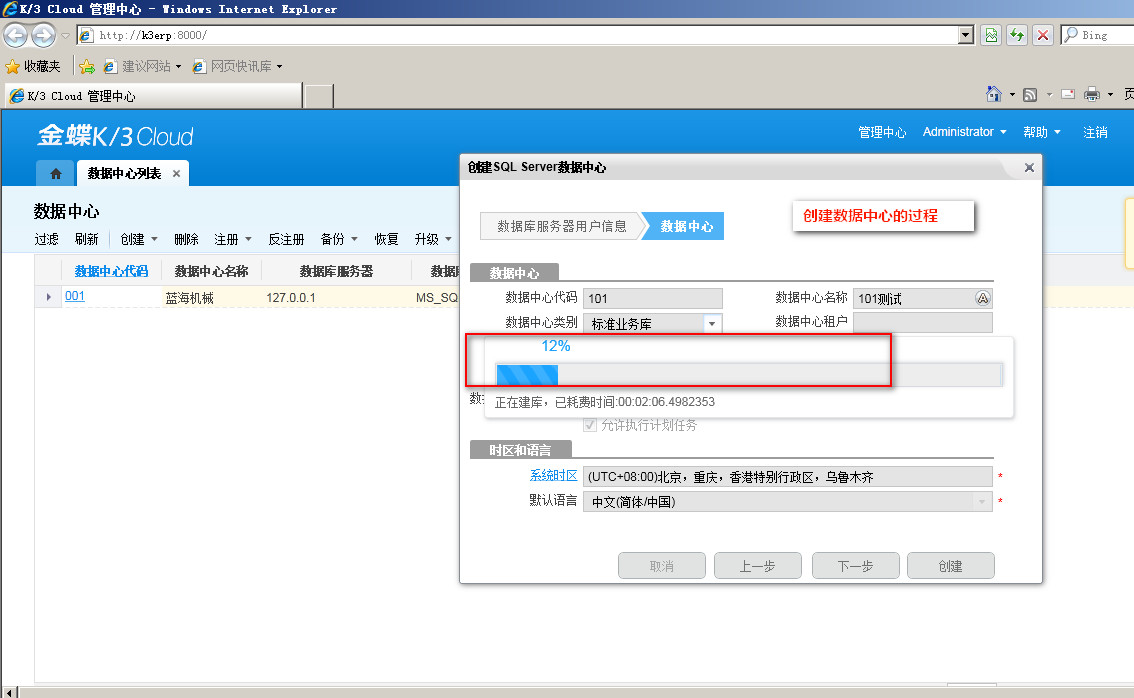Click the address bar URL field

click(518, 35)
